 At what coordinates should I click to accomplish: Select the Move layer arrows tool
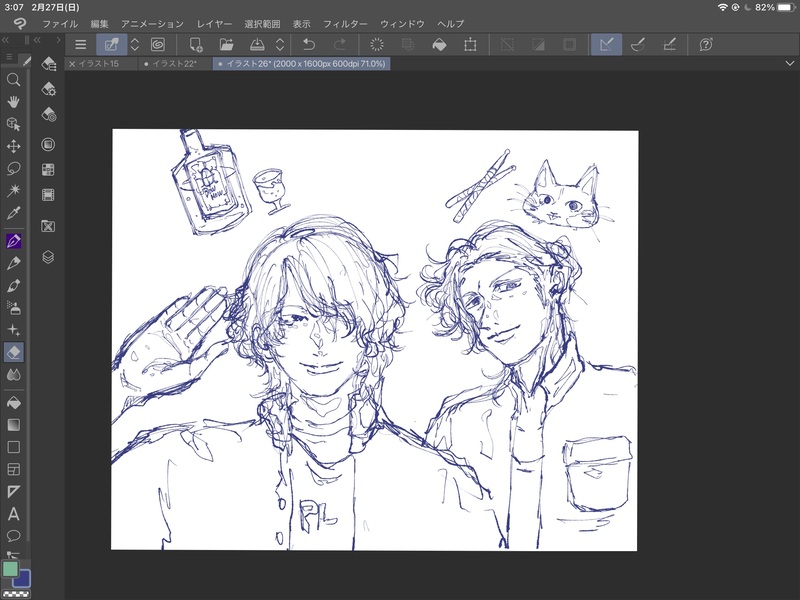point(14,146)
